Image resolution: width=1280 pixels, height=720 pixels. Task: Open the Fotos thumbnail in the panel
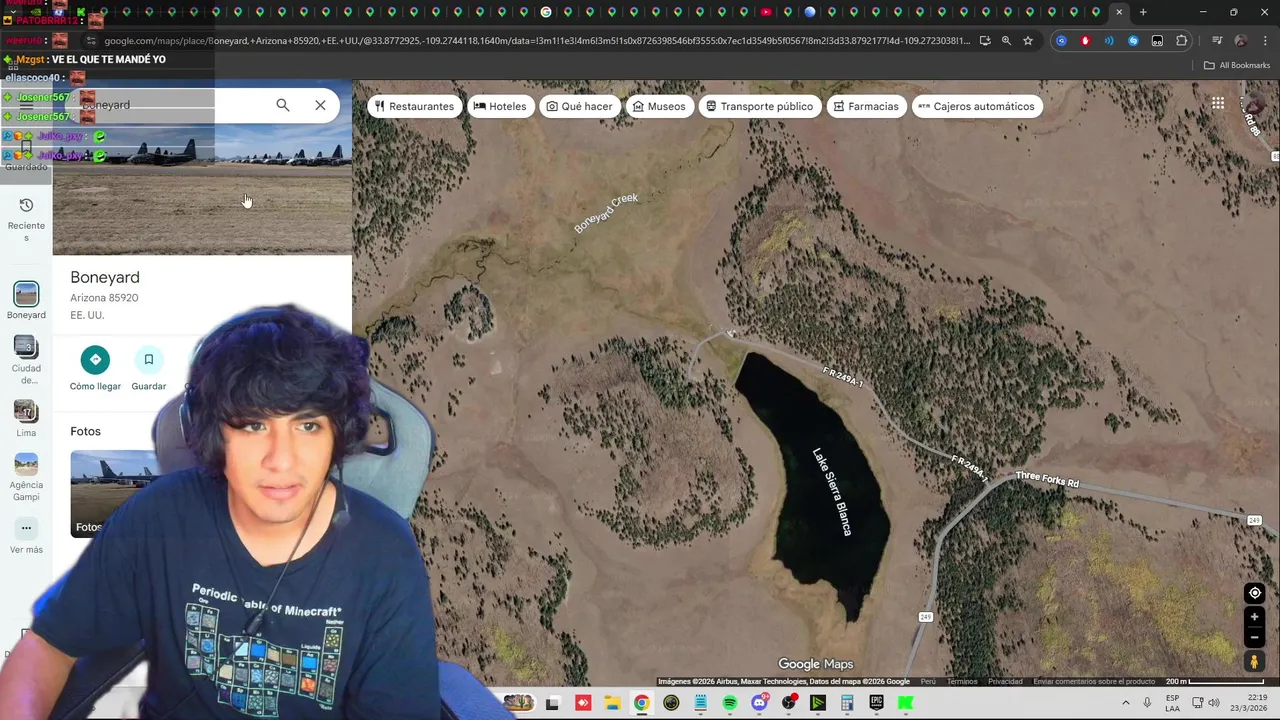(115, 494)
